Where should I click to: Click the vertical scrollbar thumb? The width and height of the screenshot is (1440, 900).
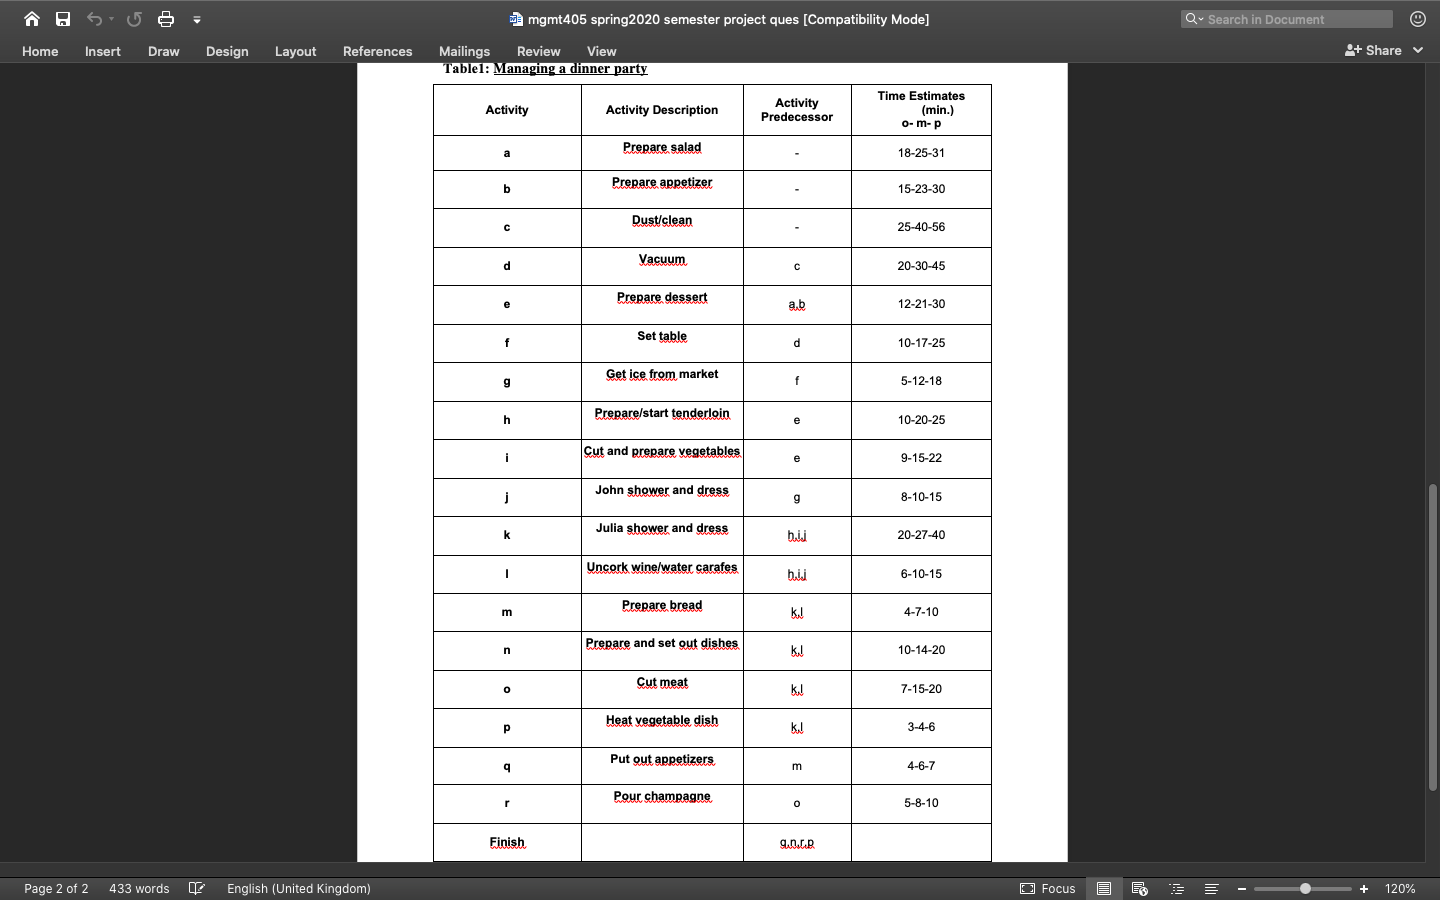point(1432,637)
